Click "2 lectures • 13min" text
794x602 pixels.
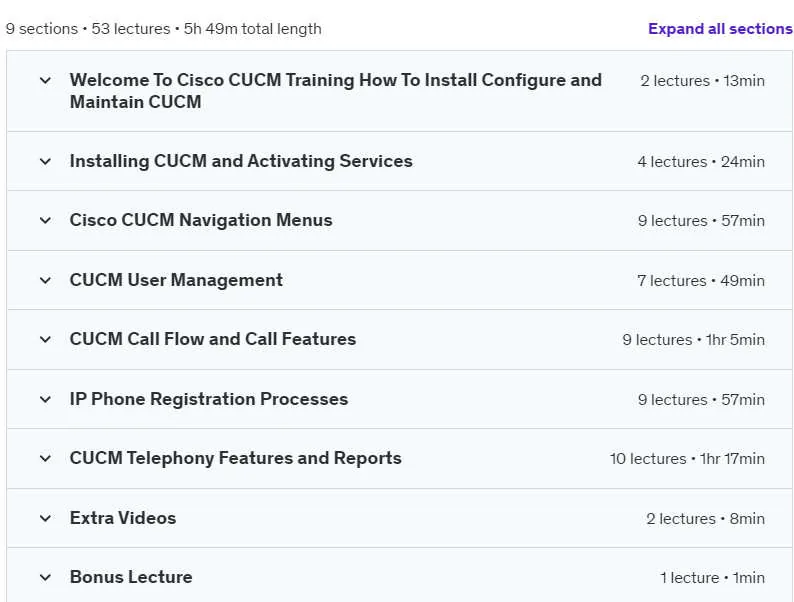702,81
